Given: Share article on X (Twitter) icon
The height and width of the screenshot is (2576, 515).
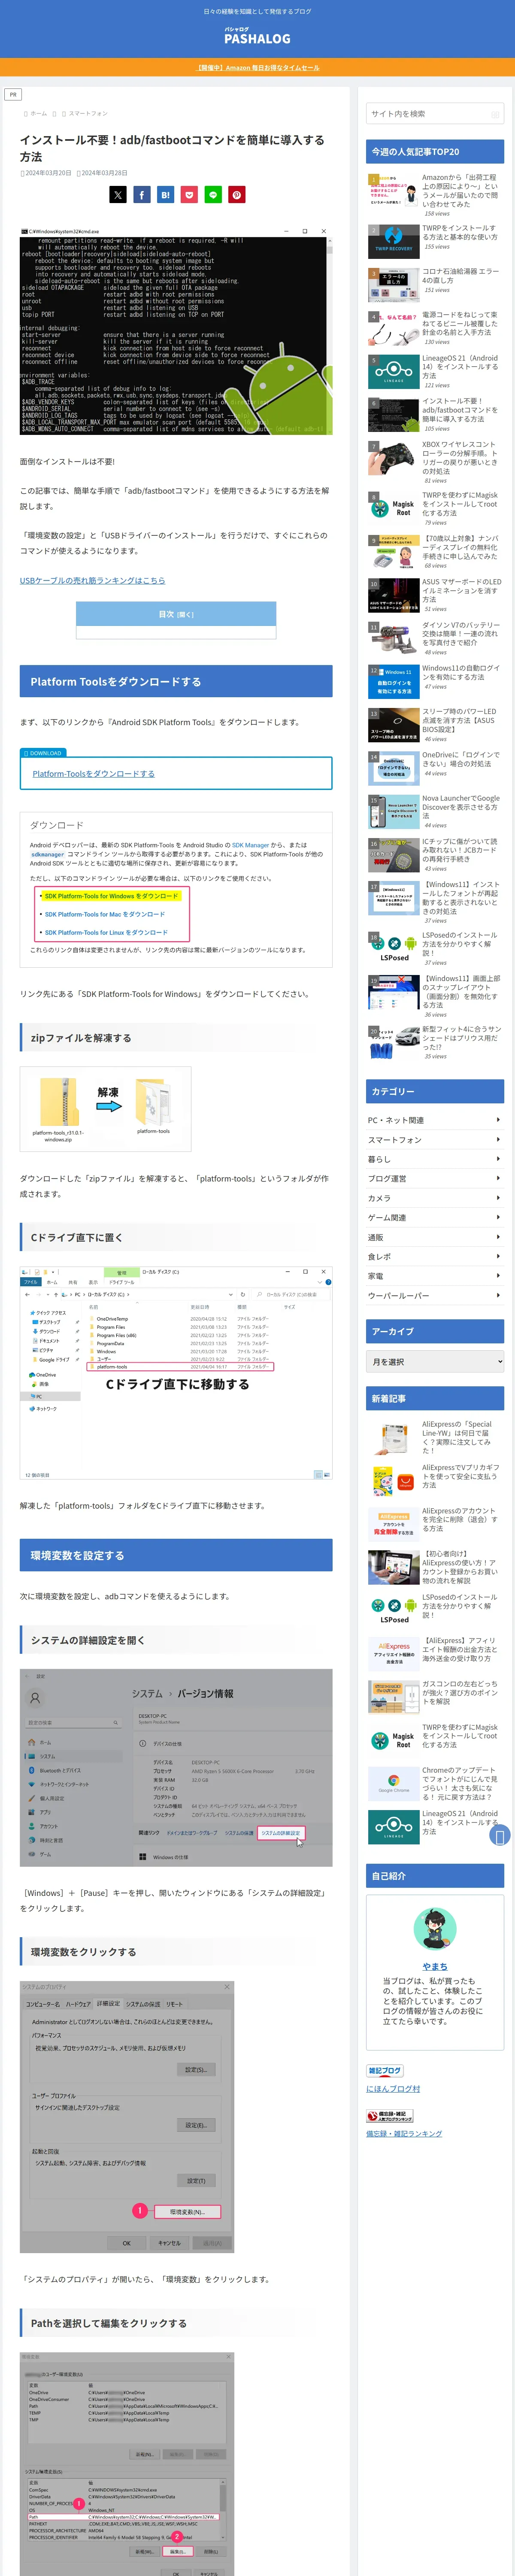Looking at the screenshot, I should (117, 195).
